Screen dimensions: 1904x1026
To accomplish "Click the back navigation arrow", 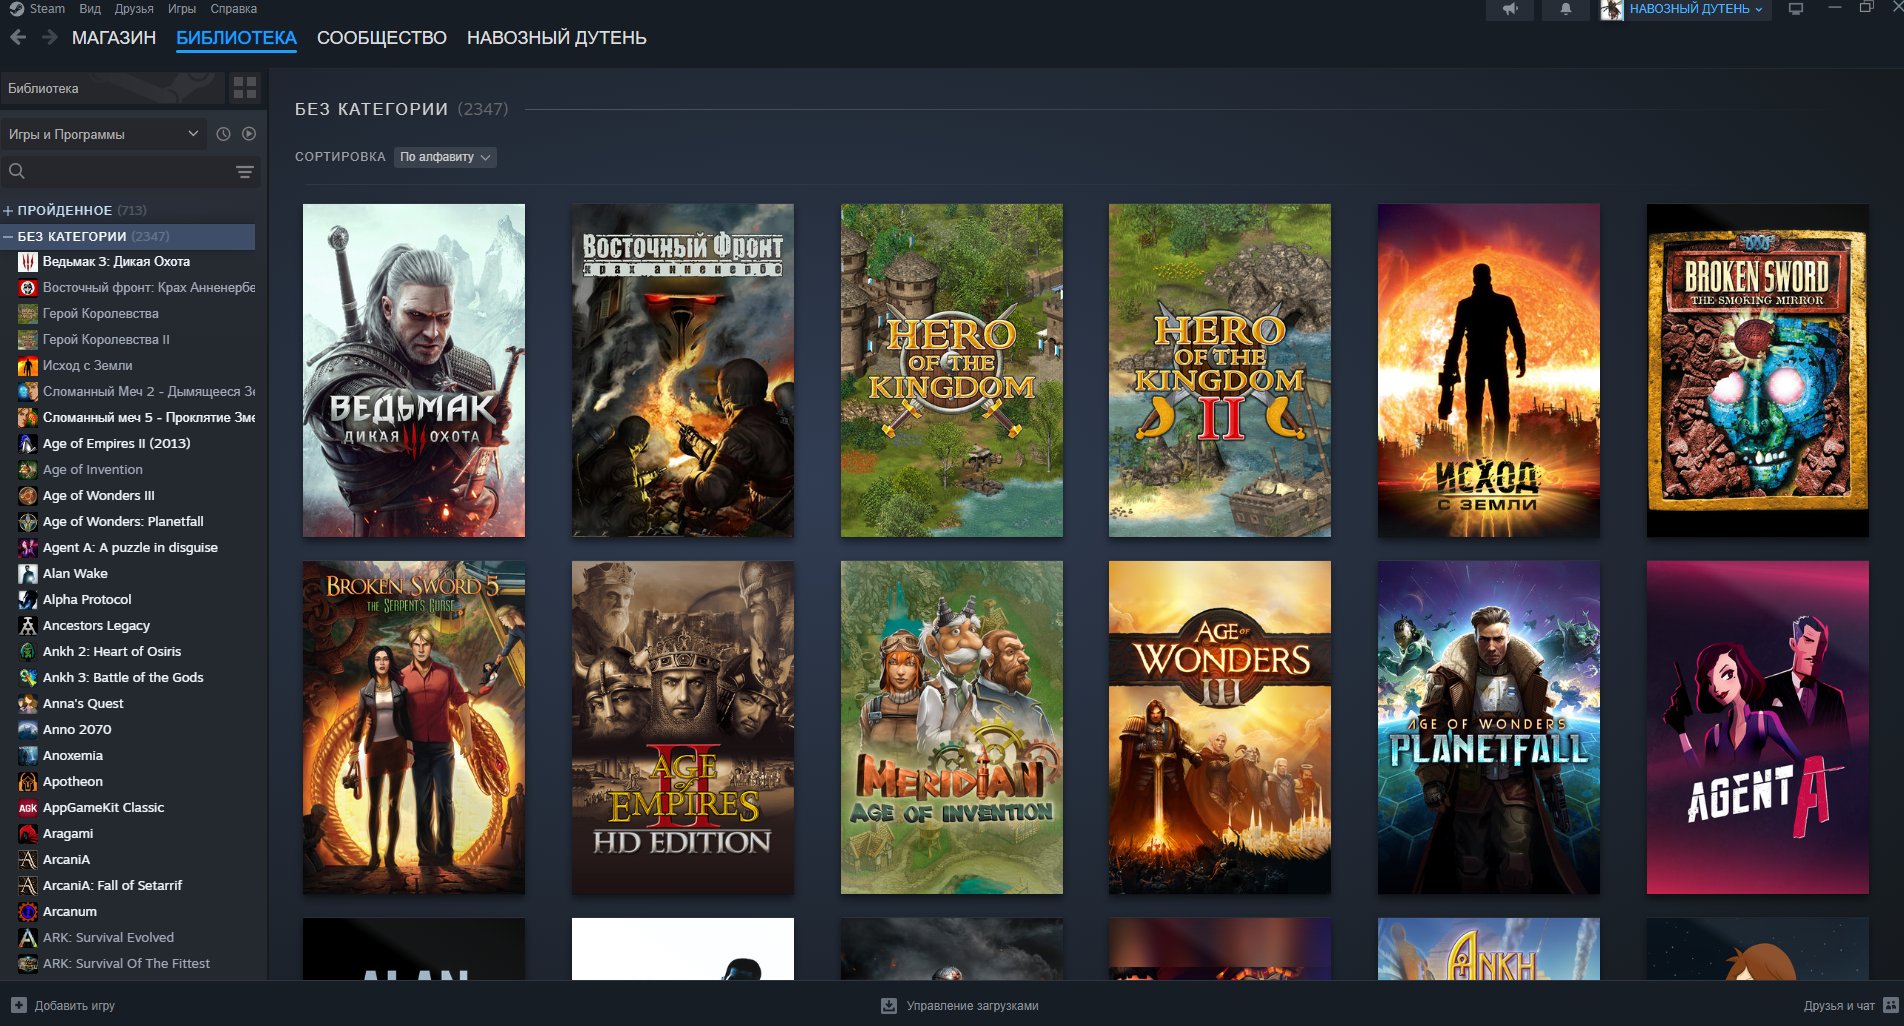I will [18, 37].
